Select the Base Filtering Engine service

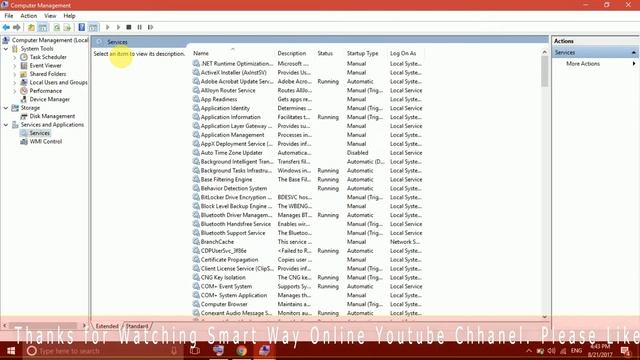(307, 180)
